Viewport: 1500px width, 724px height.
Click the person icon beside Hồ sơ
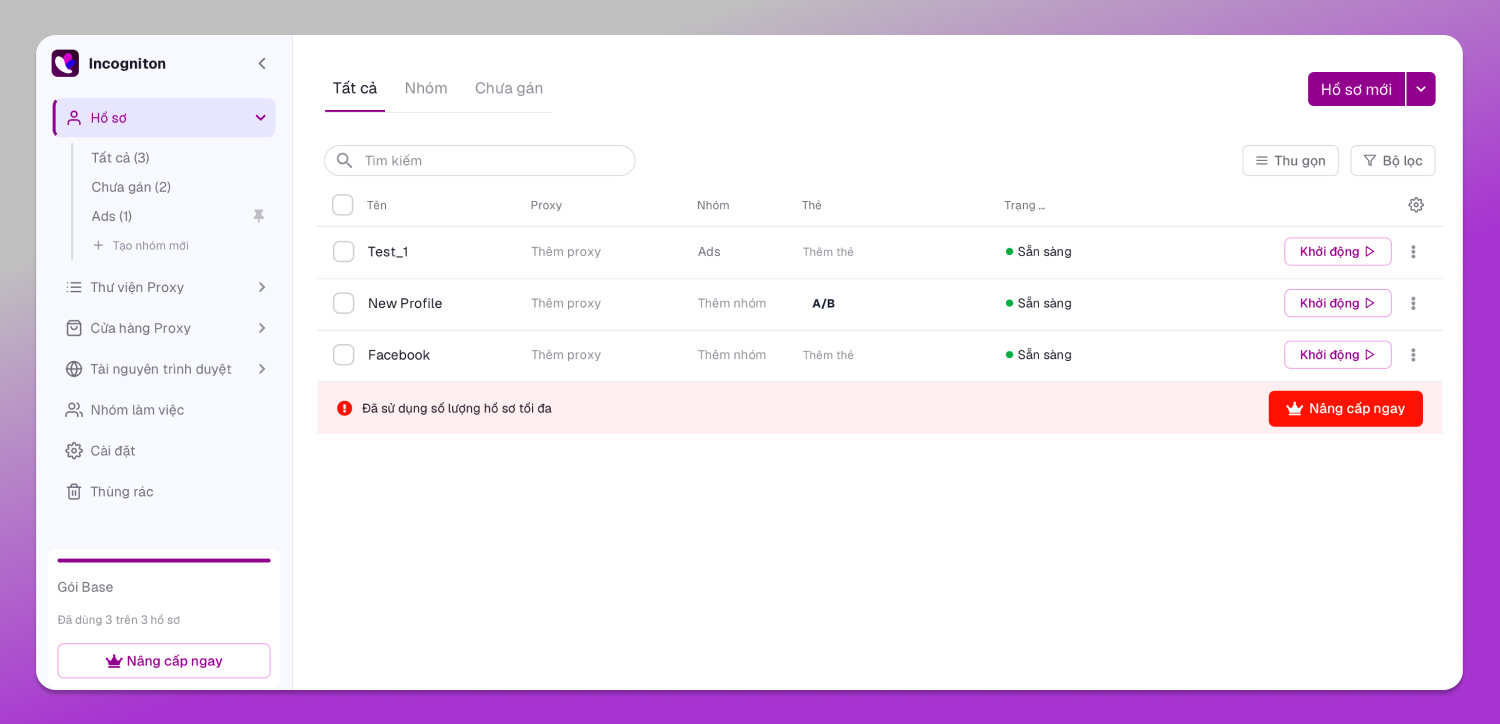(74, 118)
